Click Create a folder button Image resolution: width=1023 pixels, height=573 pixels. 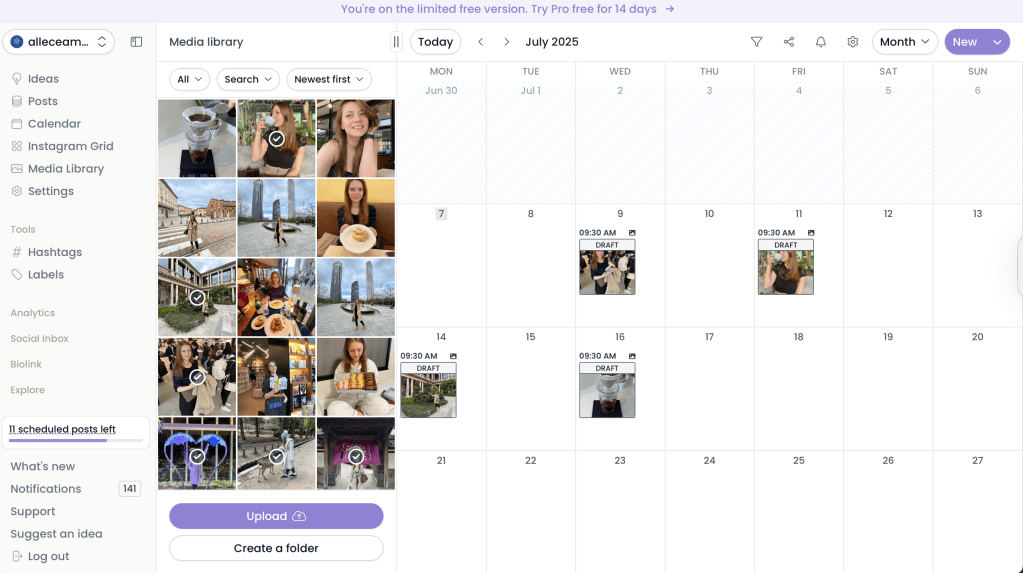point(276,548)
